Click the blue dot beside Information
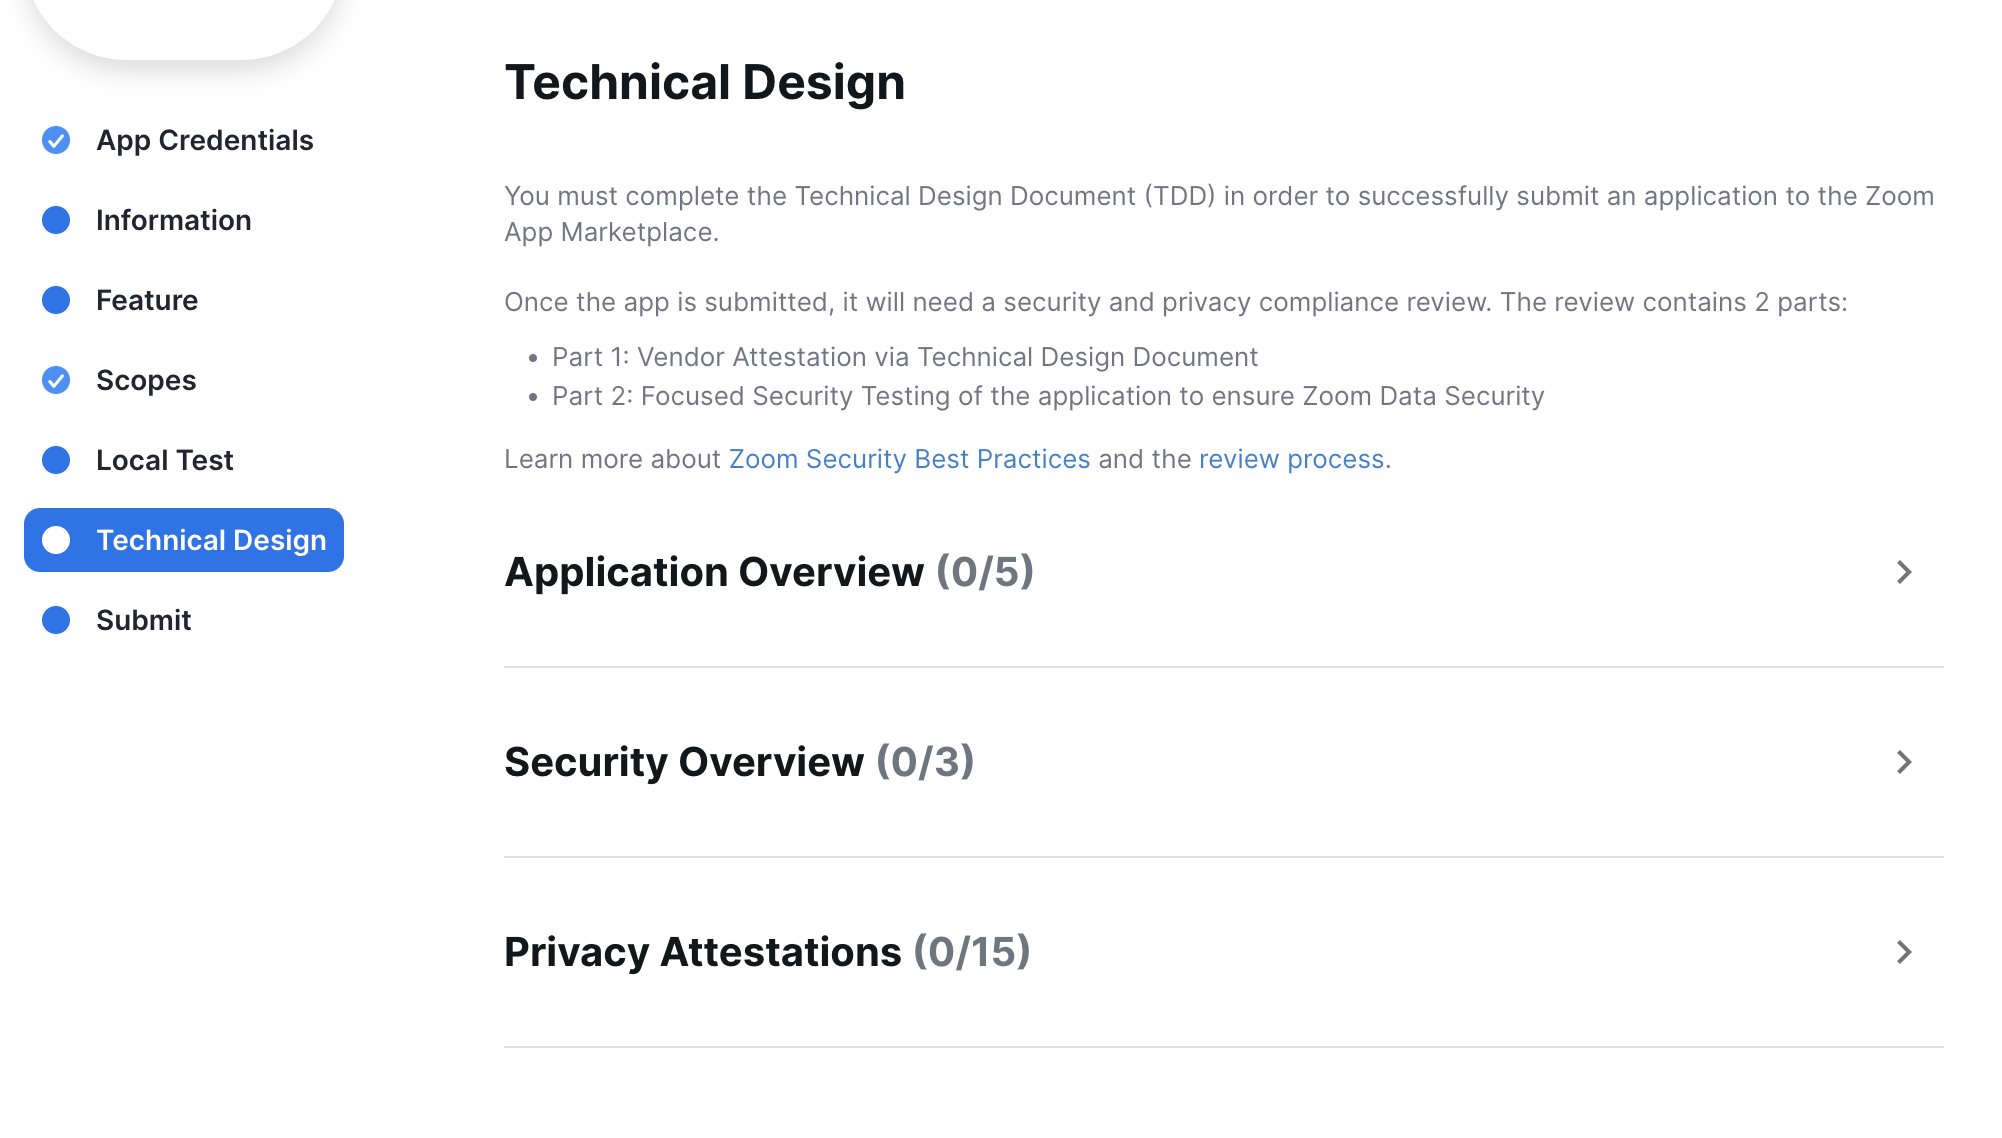Screen dimensions: 2002x1138 [56, 220]
